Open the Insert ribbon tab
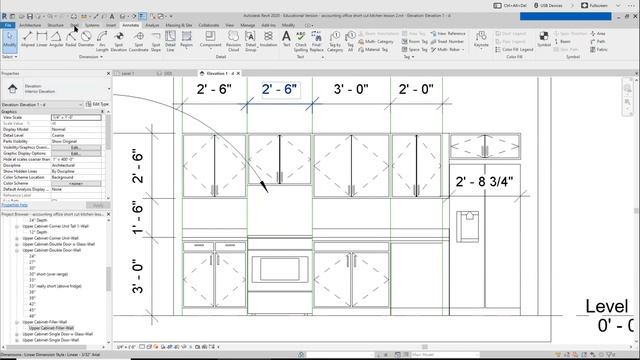640x360 pixels. coord(111,25)
